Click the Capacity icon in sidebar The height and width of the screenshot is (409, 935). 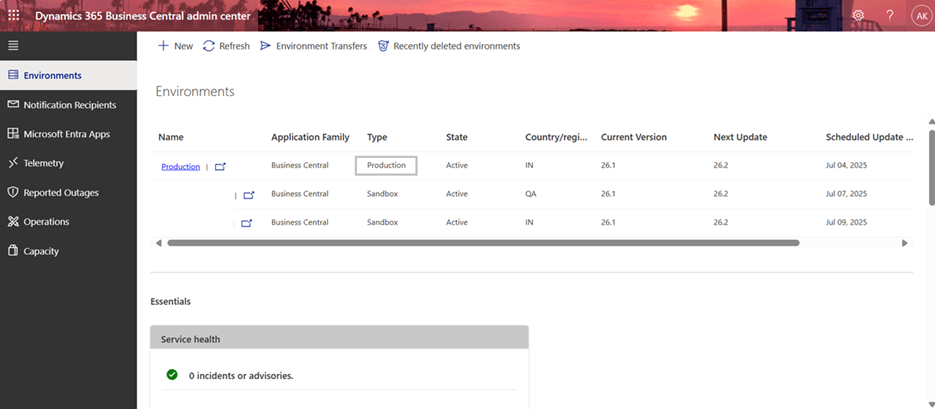pos(13,250)
